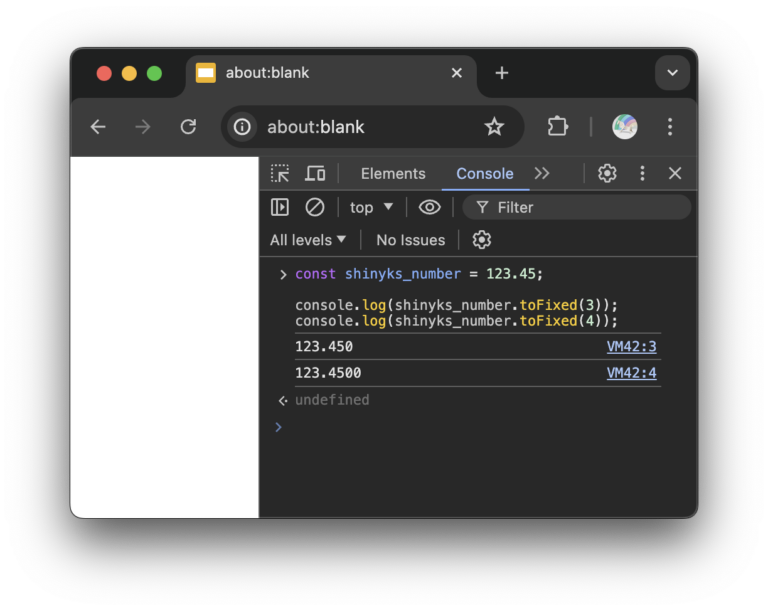Go back with the browser back arrow
This screenshot has width=768, height=611.
[98, 127]
